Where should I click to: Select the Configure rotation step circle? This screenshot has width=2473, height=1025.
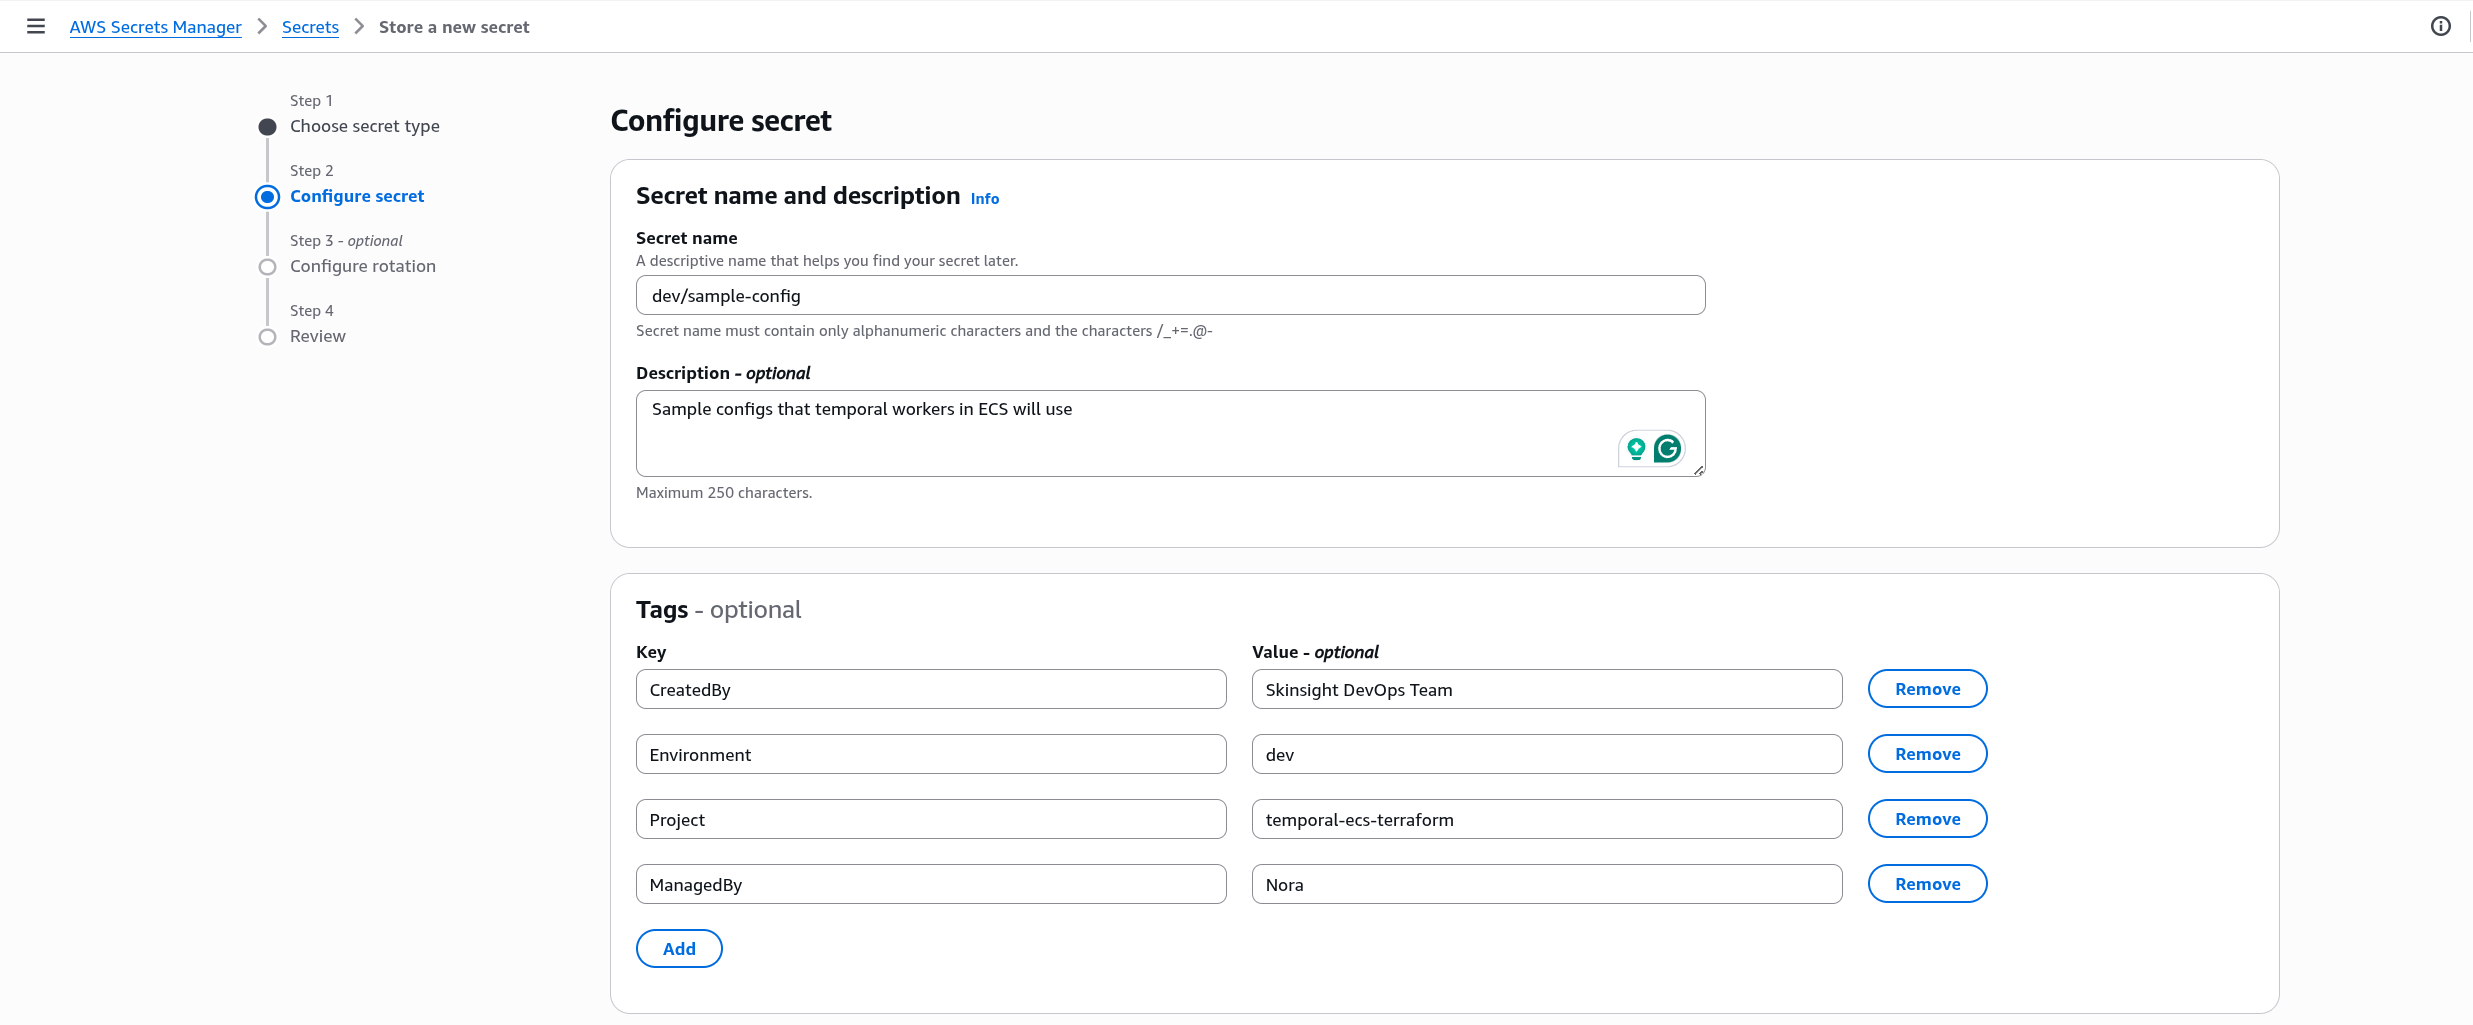coord(266,266)
